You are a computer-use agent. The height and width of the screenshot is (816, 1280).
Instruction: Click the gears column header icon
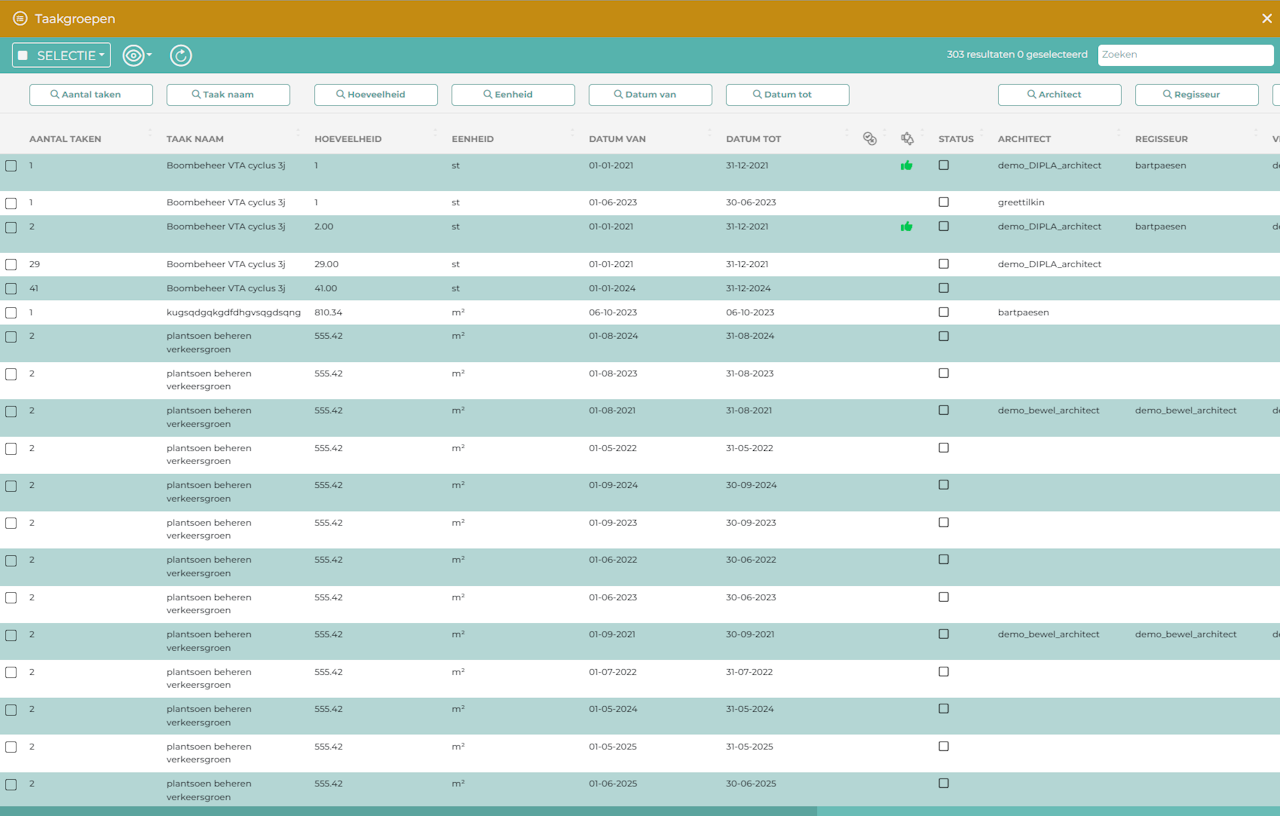click(907, 139)
